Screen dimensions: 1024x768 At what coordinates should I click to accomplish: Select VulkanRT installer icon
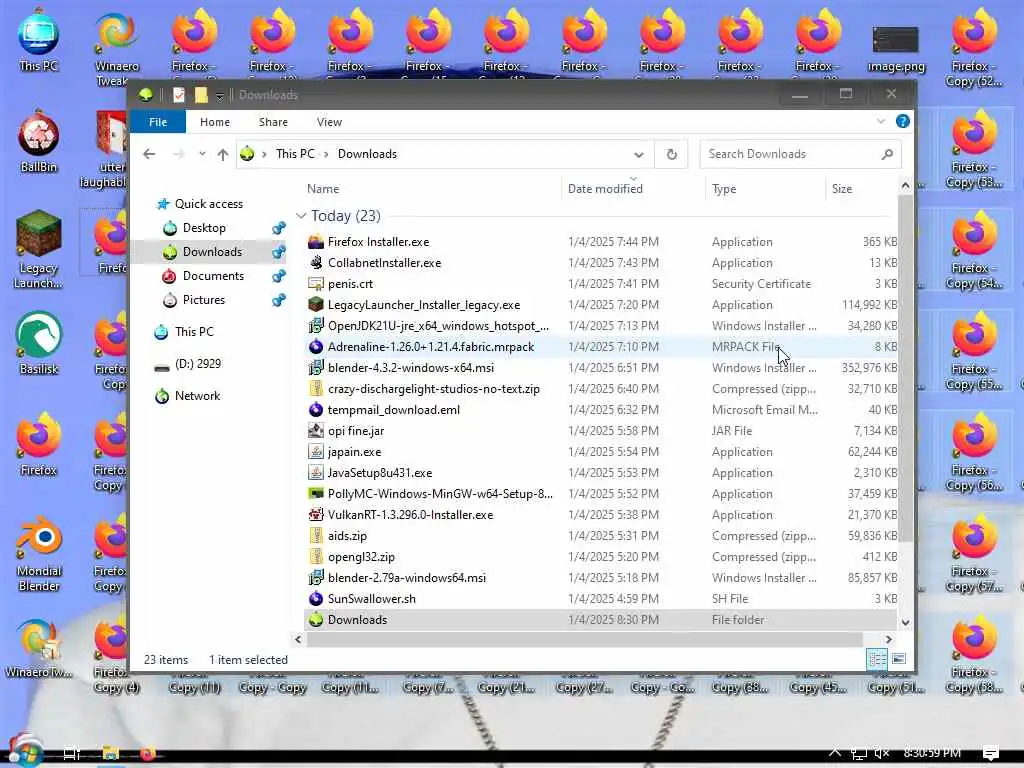coord(316,515)
